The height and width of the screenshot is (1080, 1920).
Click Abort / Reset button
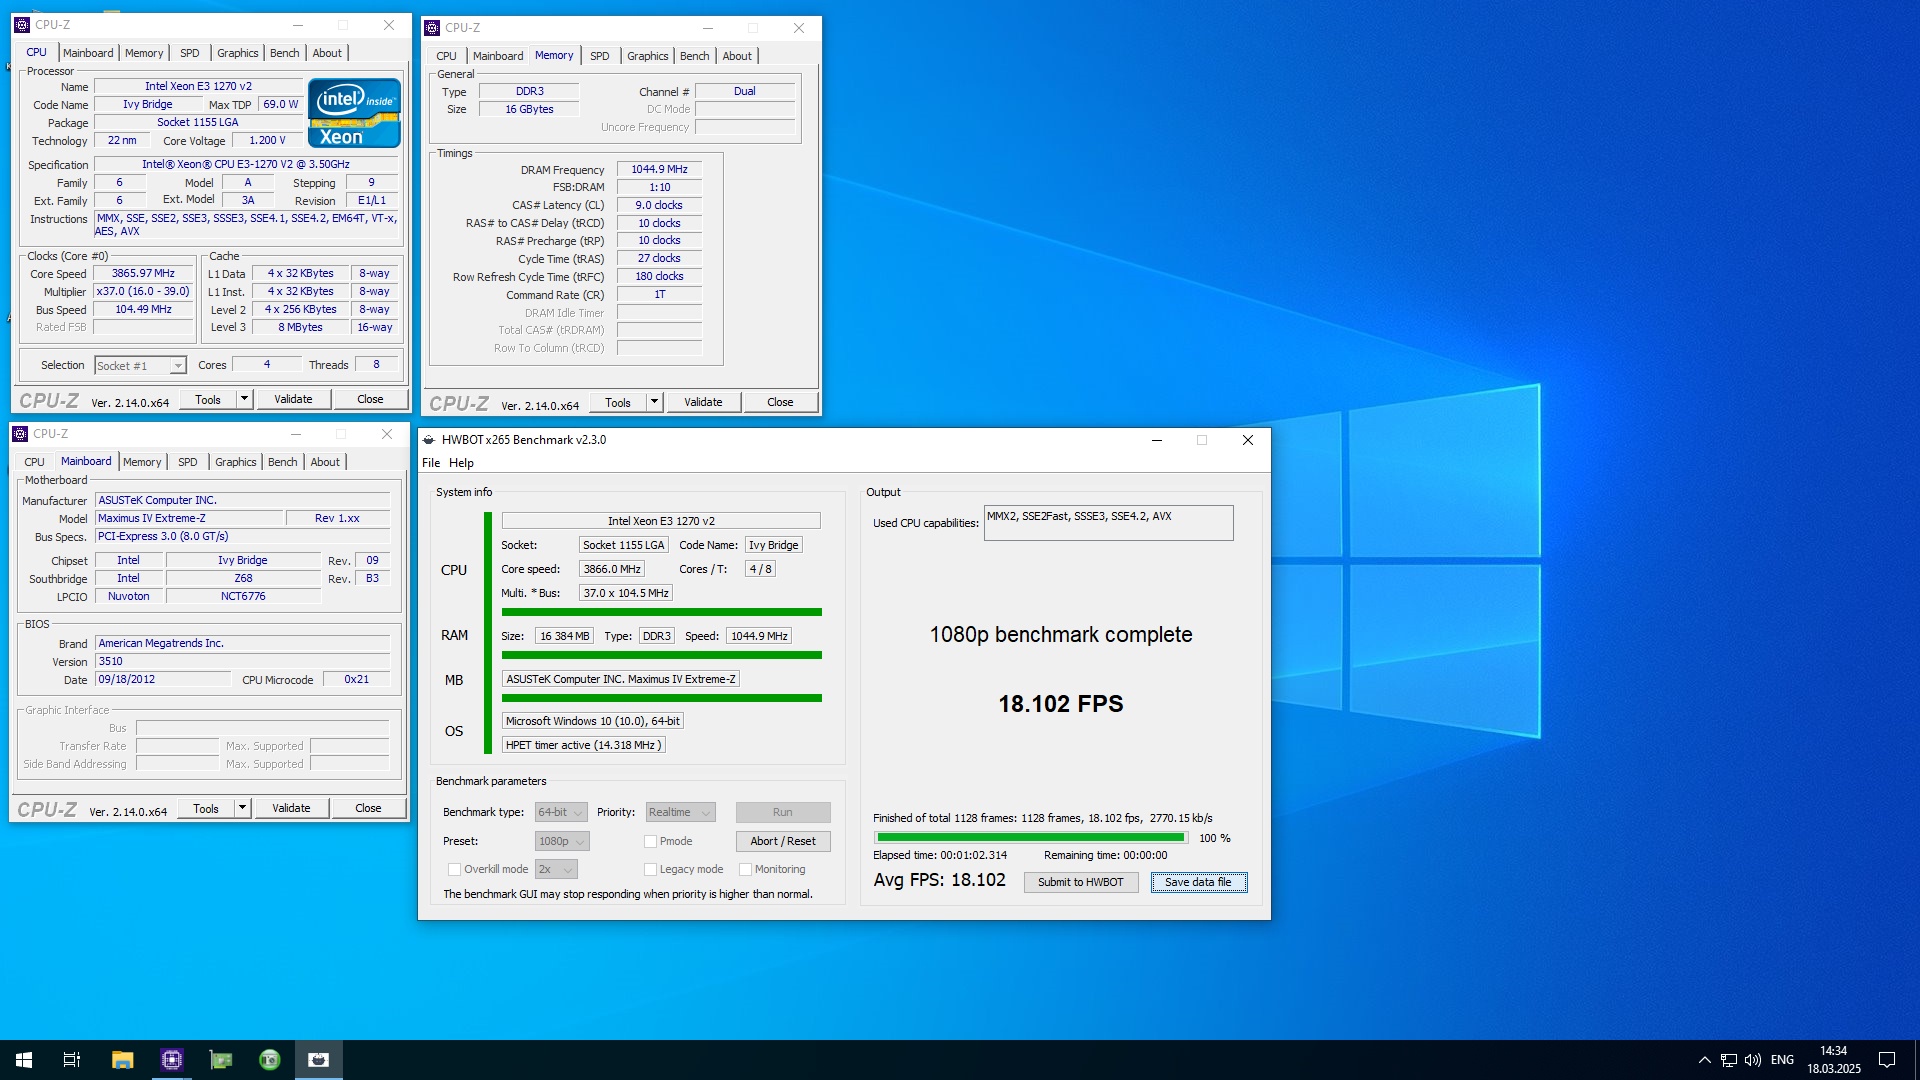[783, 842]
